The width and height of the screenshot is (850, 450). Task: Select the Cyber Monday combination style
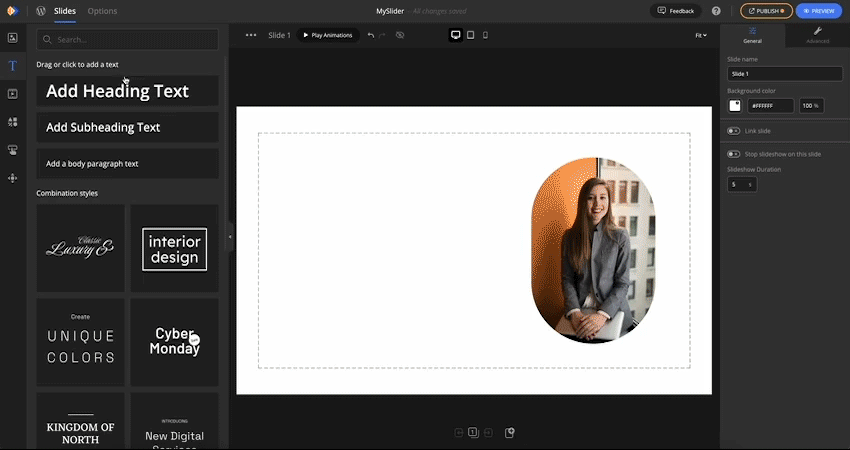[x=175, y=342]
